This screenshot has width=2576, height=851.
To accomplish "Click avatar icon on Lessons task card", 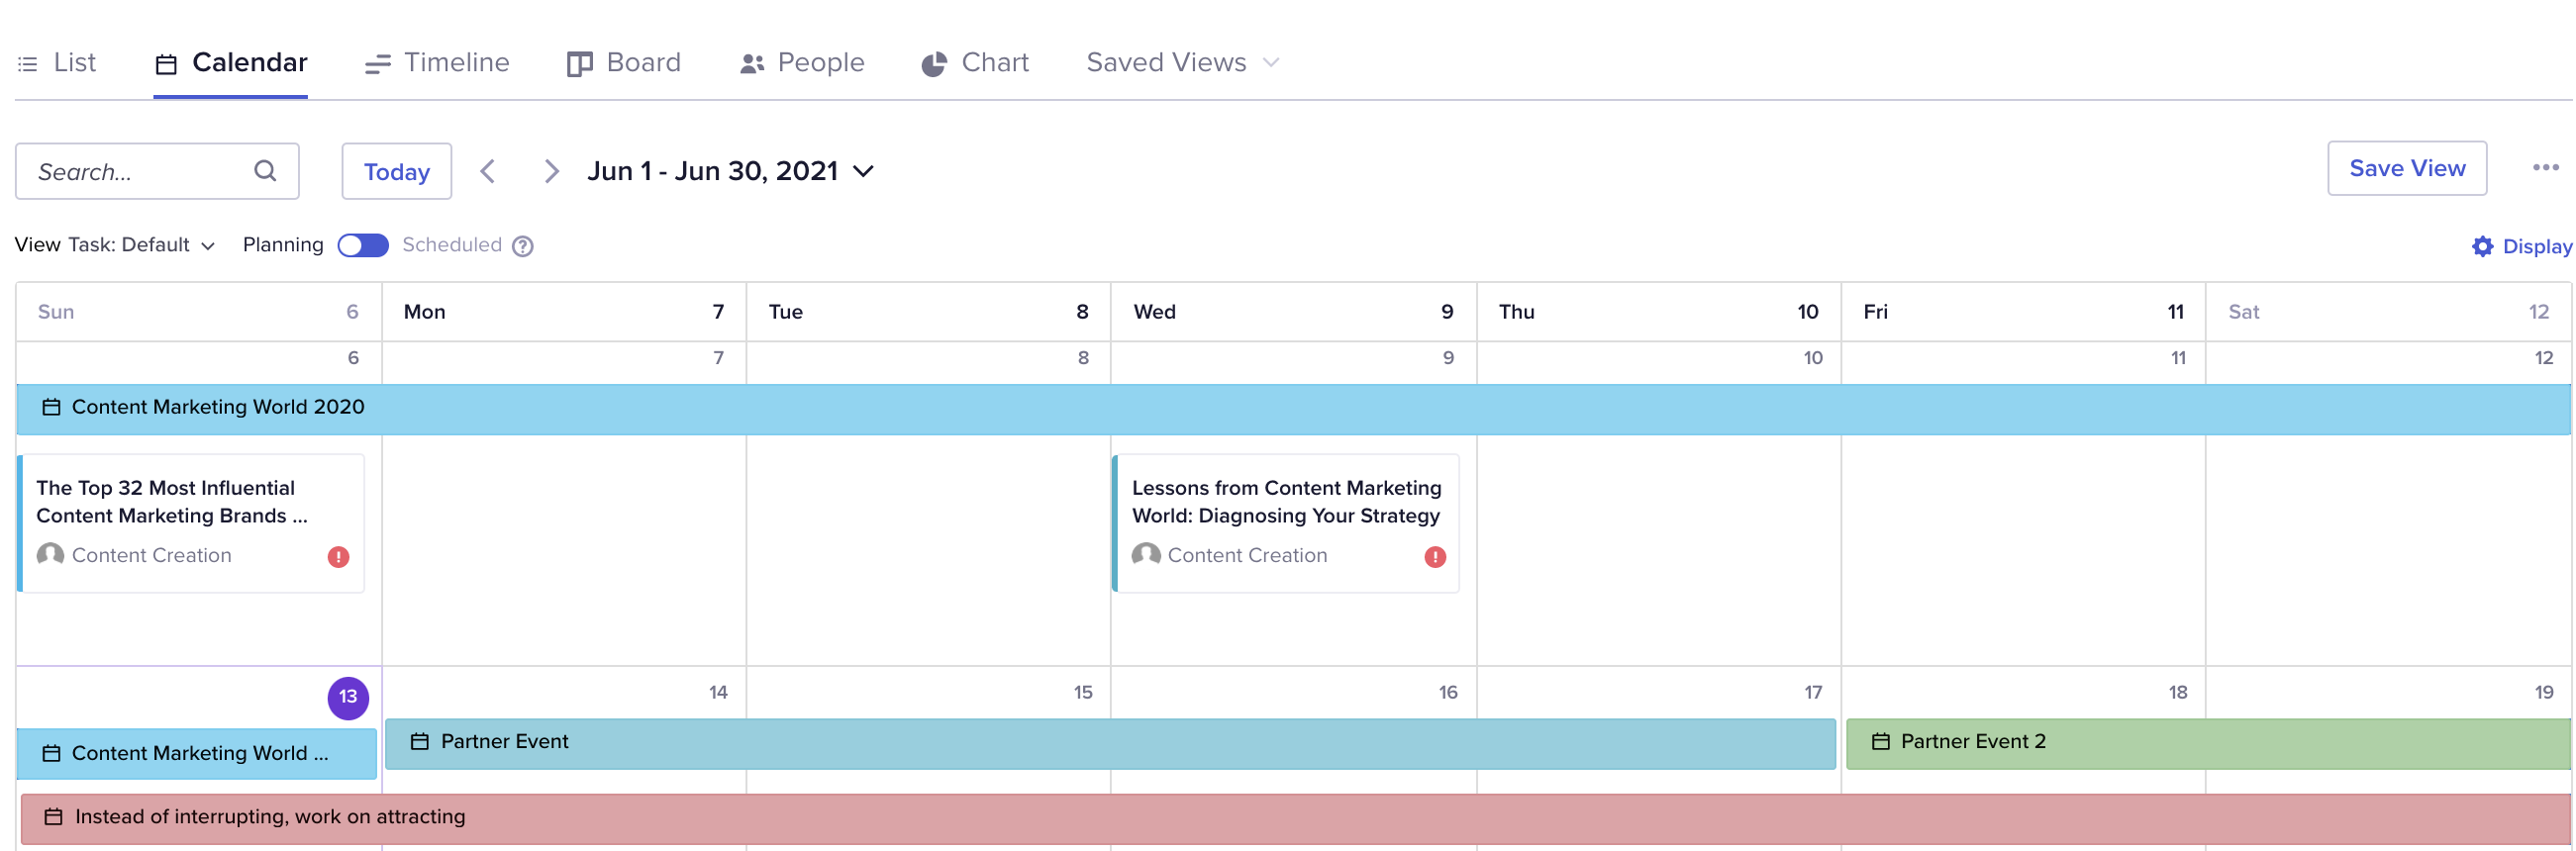I will pyautogui.click(x=1146, y=555).
